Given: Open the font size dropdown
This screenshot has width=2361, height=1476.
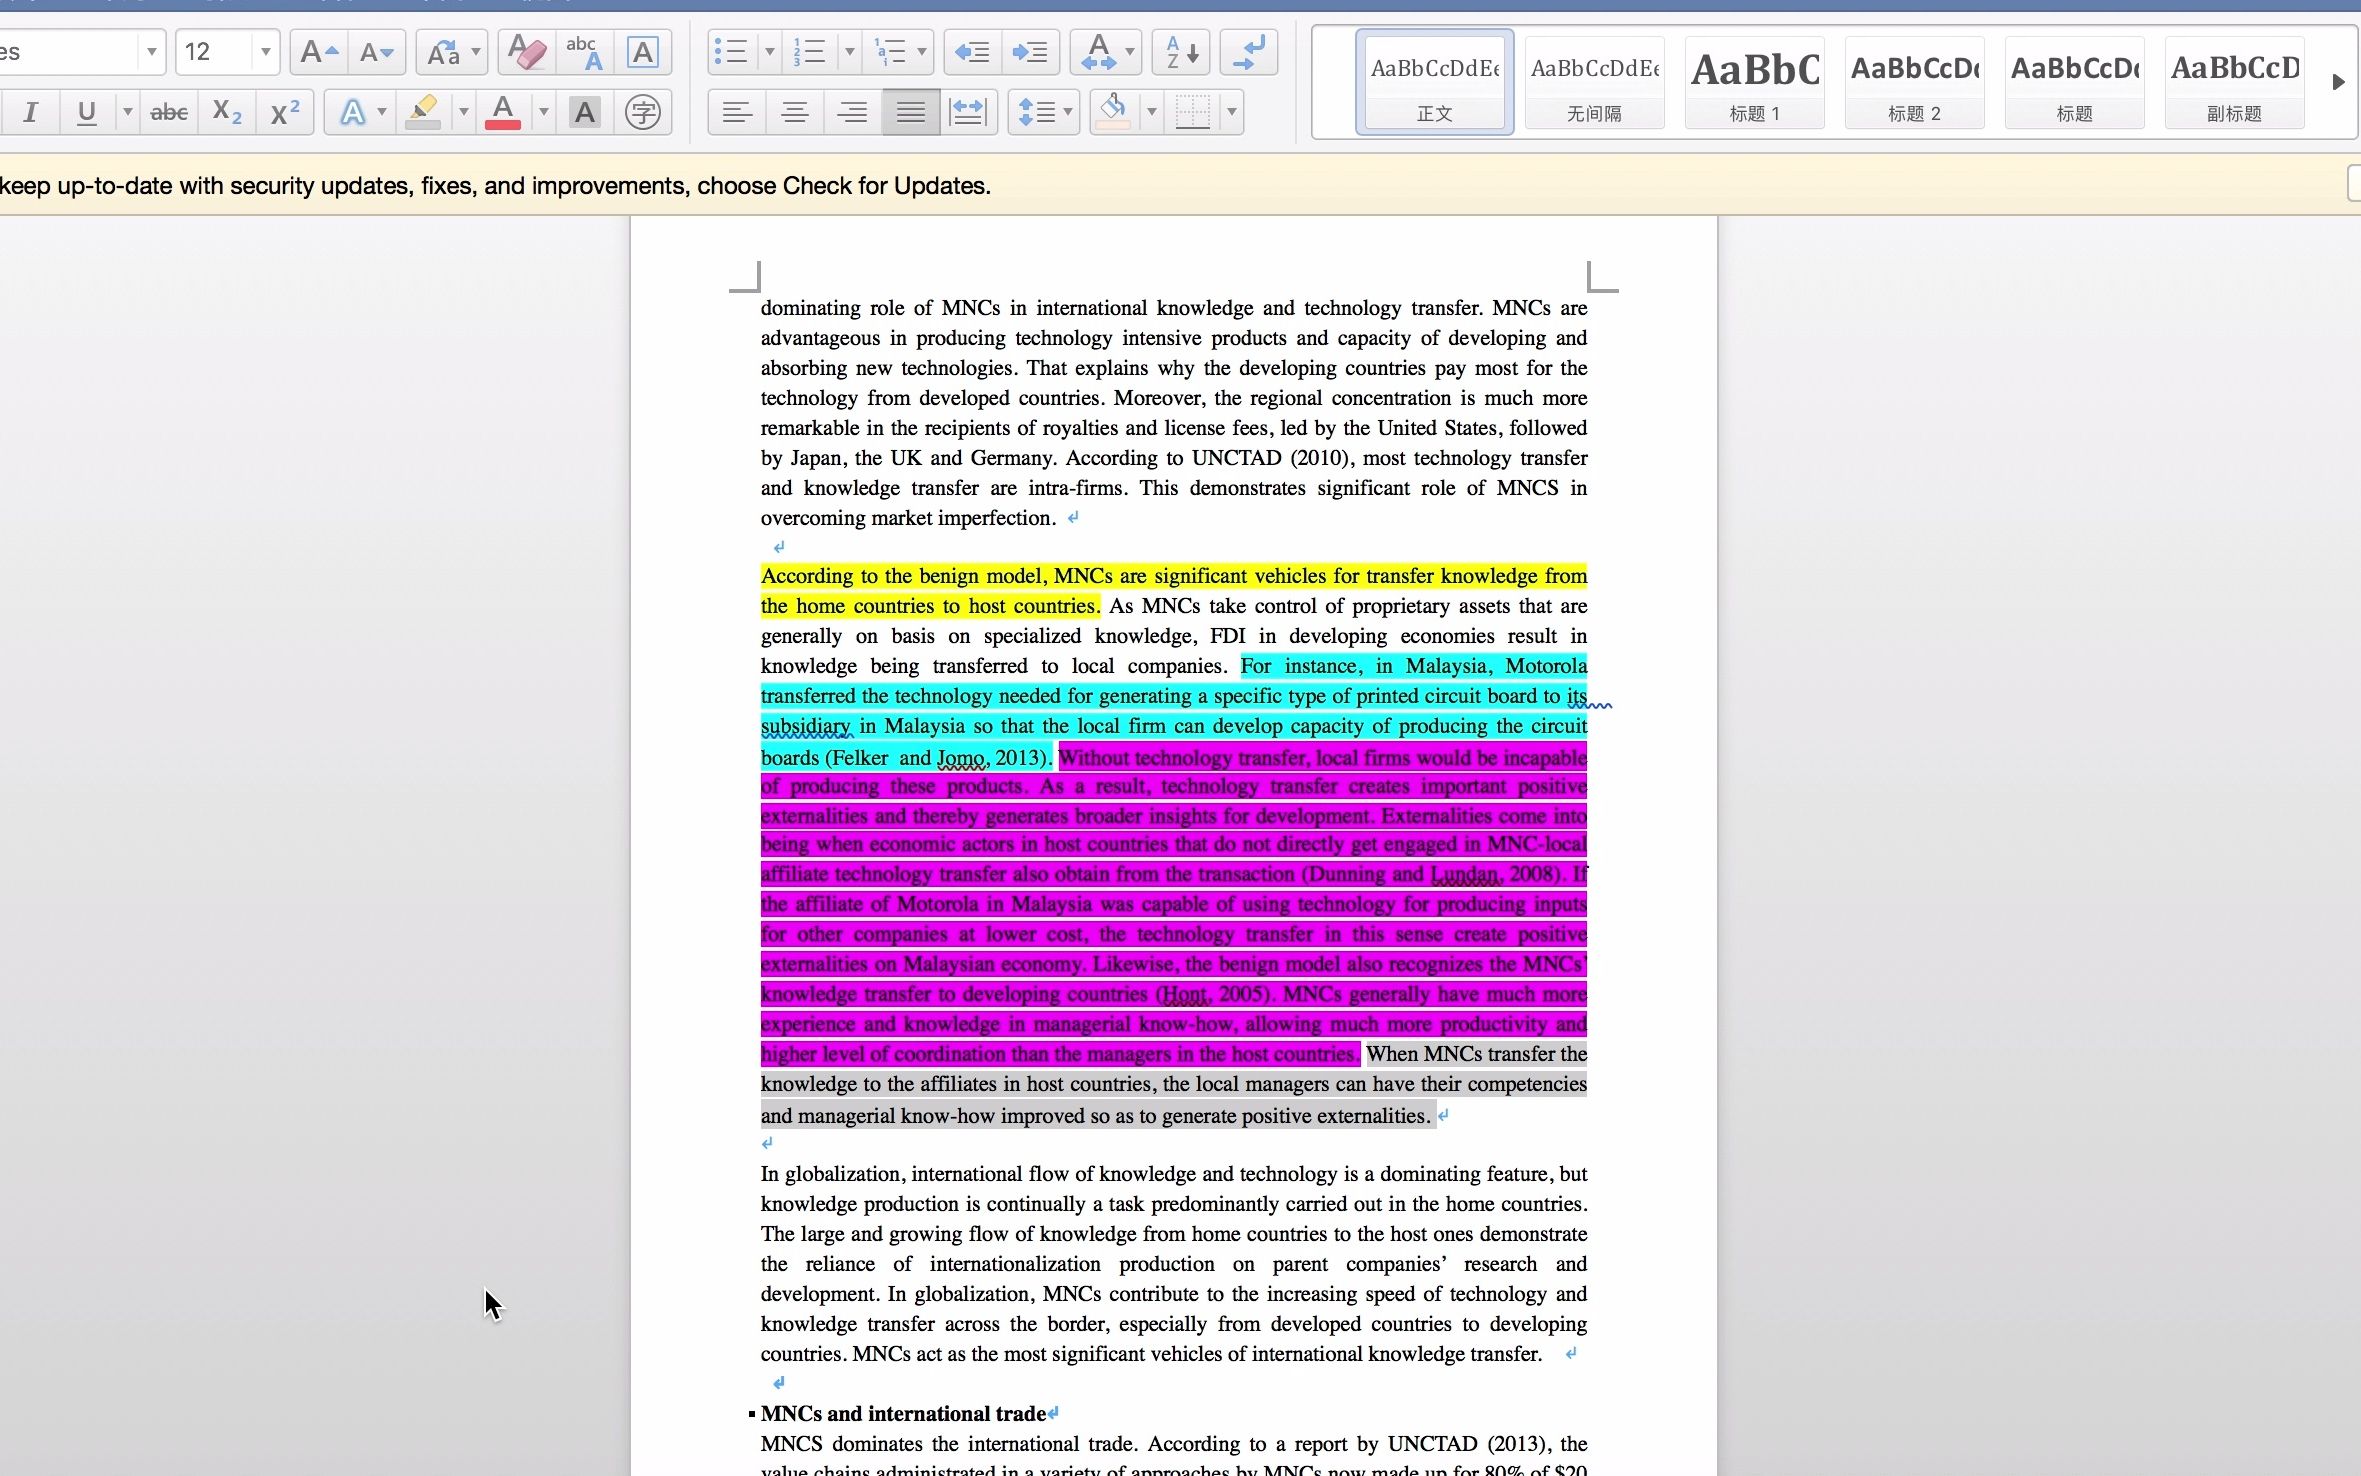Looking at the screenshot, I should point(265,52).
